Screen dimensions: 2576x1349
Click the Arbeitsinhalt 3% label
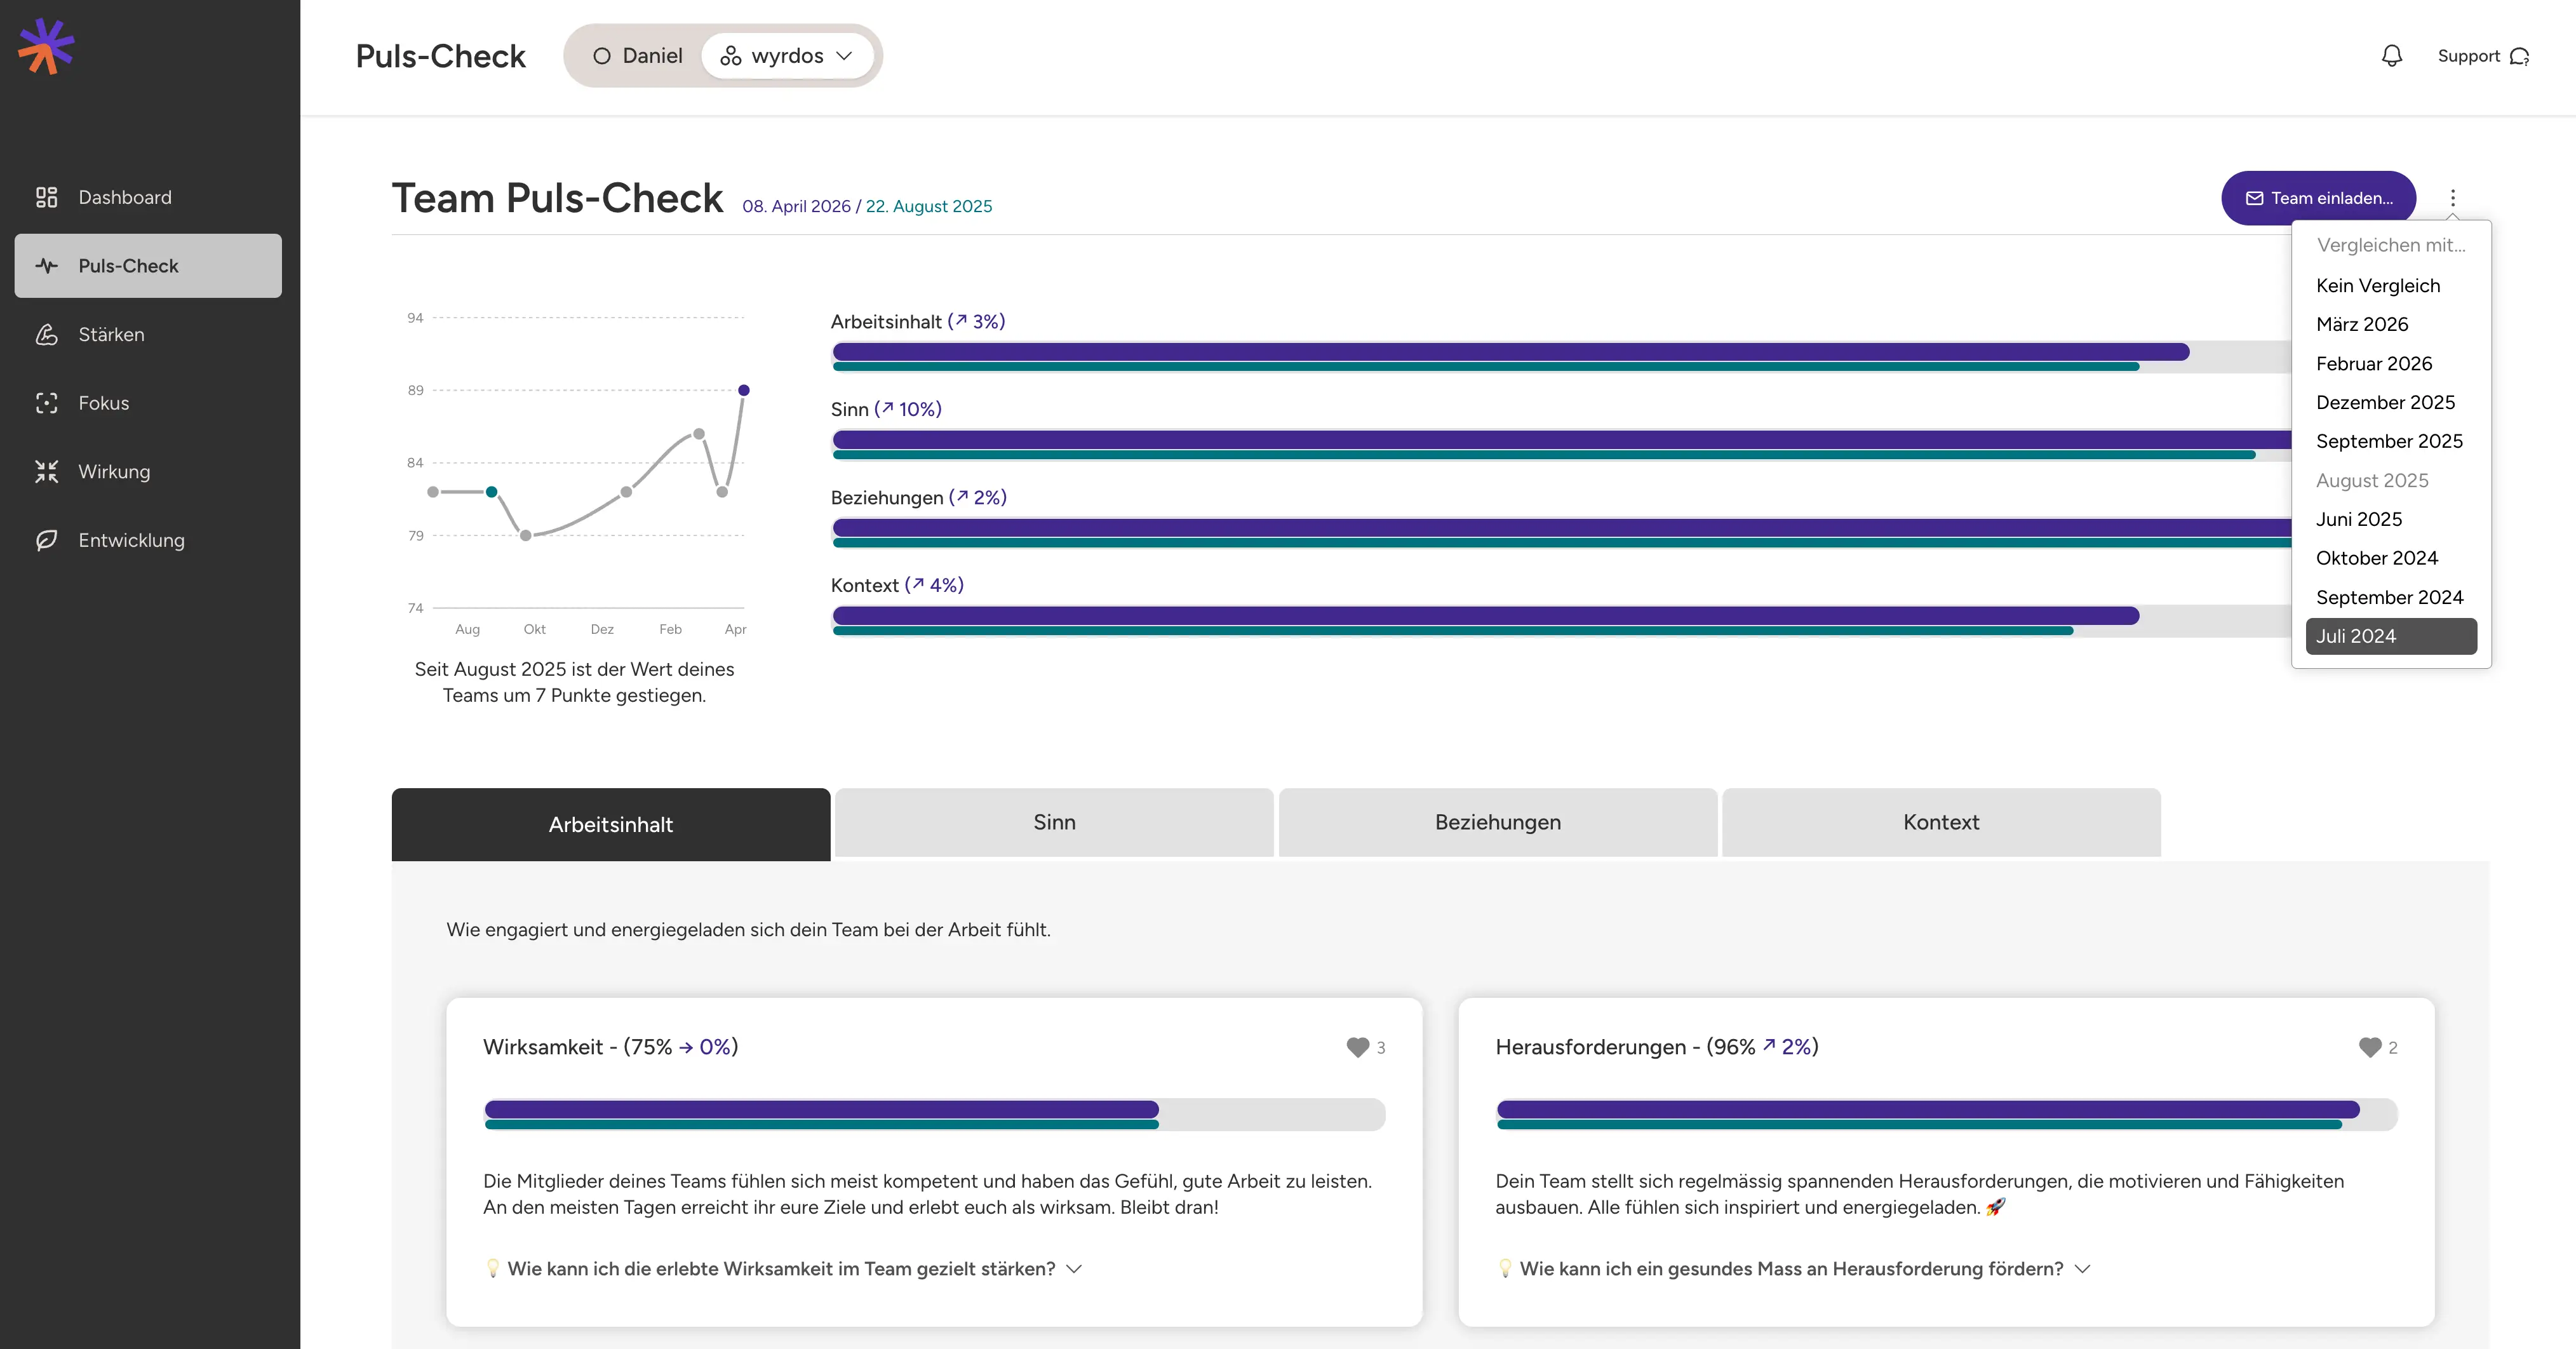[x=917, y=321]
